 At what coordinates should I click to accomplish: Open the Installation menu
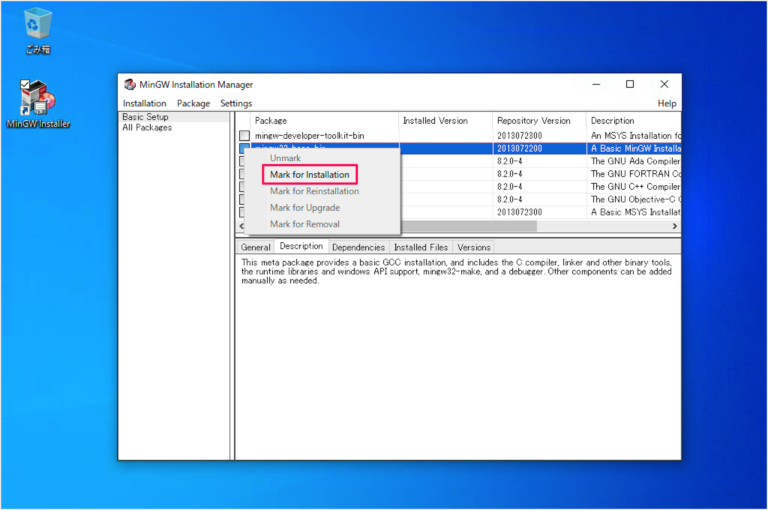pyautogui.click(x=144, y=103)
